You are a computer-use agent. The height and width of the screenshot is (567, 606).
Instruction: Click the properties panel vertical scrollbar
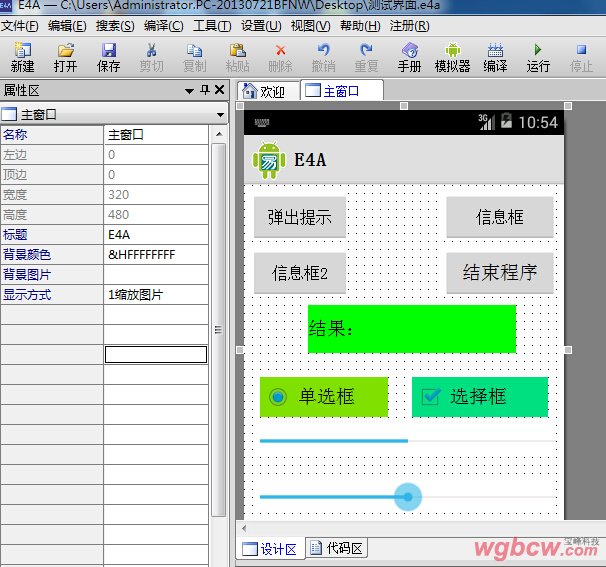click(219, 330)
